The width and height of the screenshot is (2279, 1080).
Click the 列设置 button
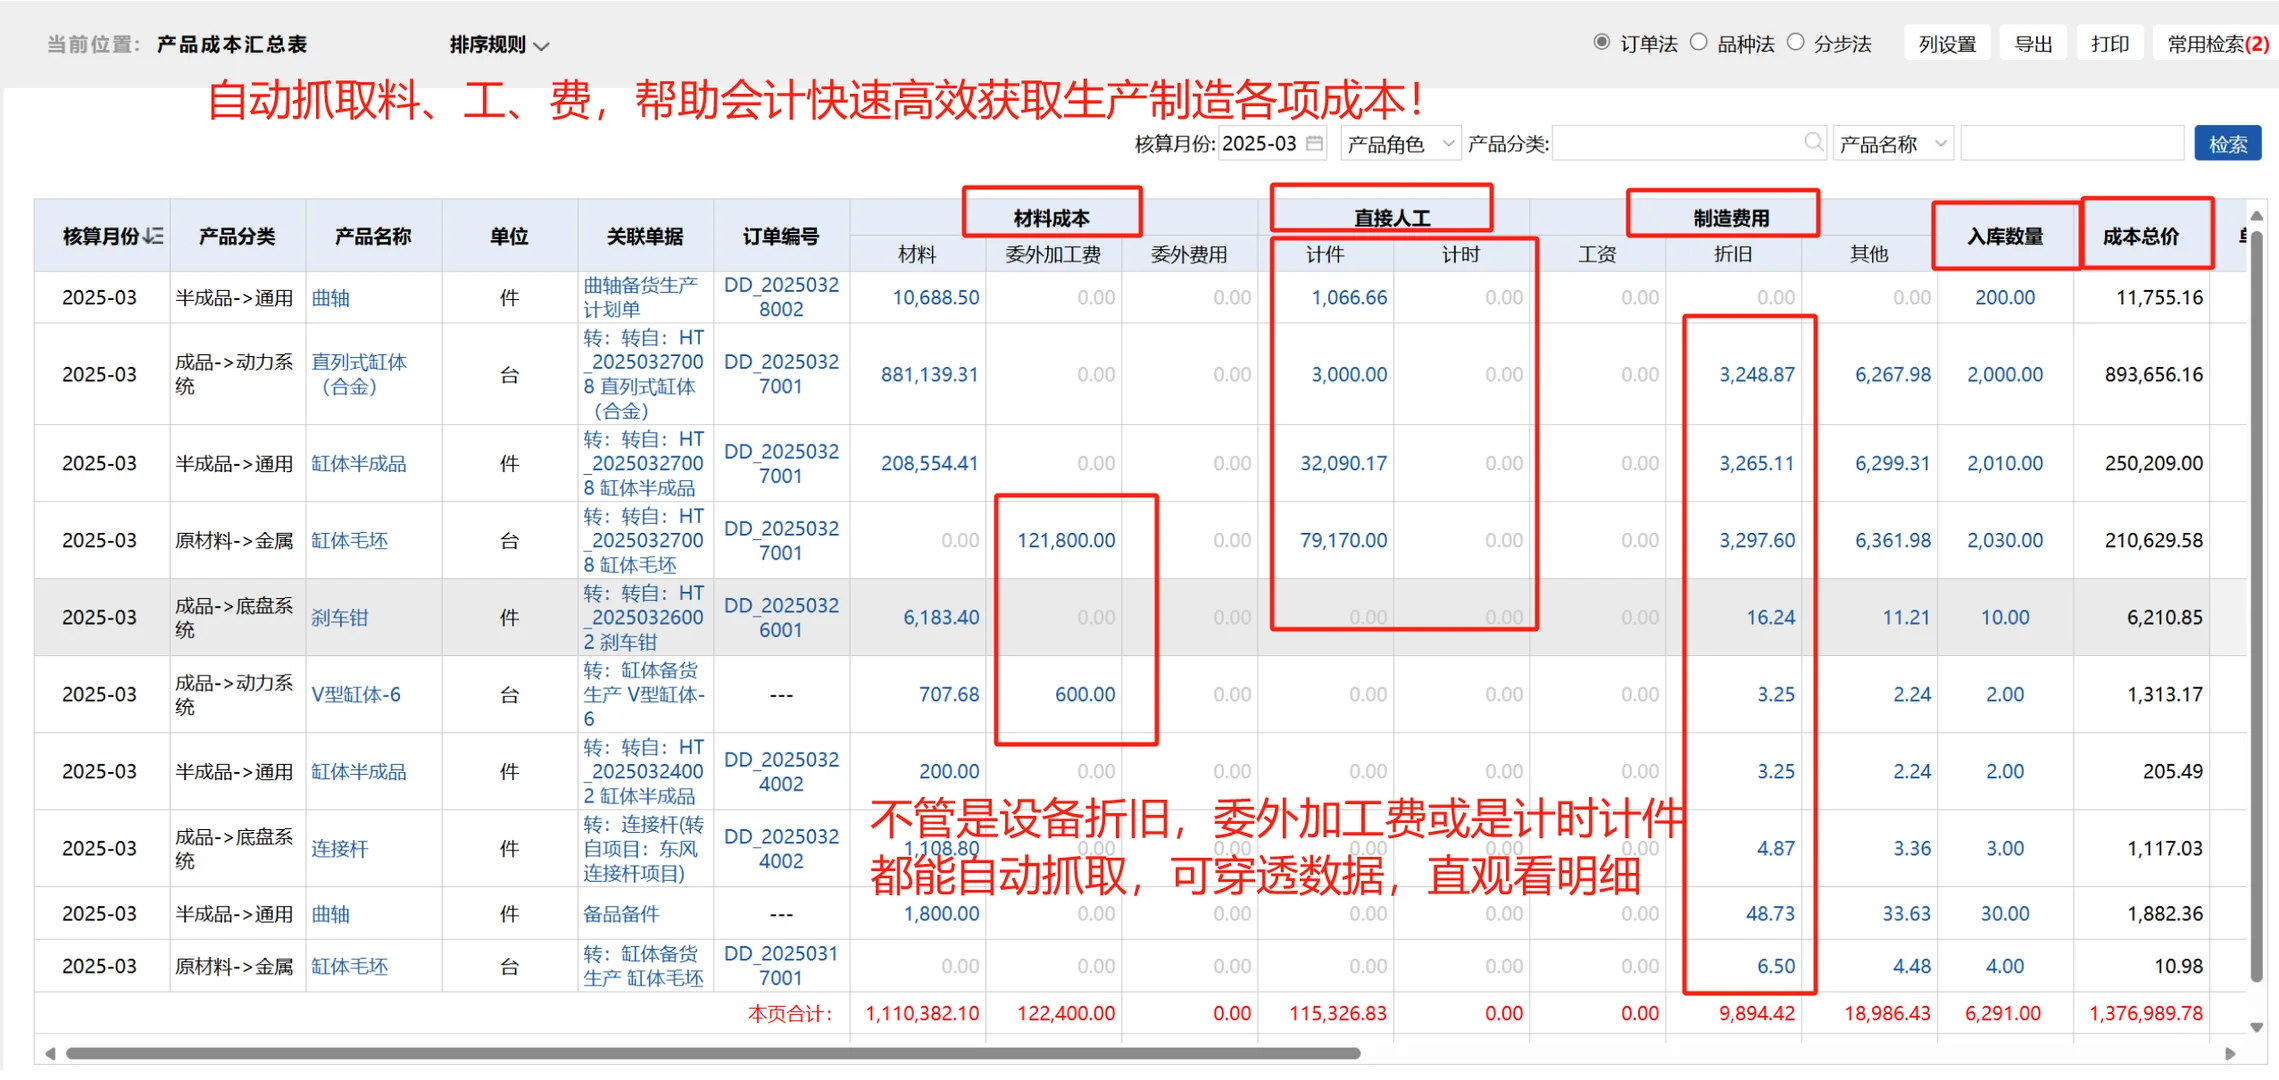point(1946,42)
